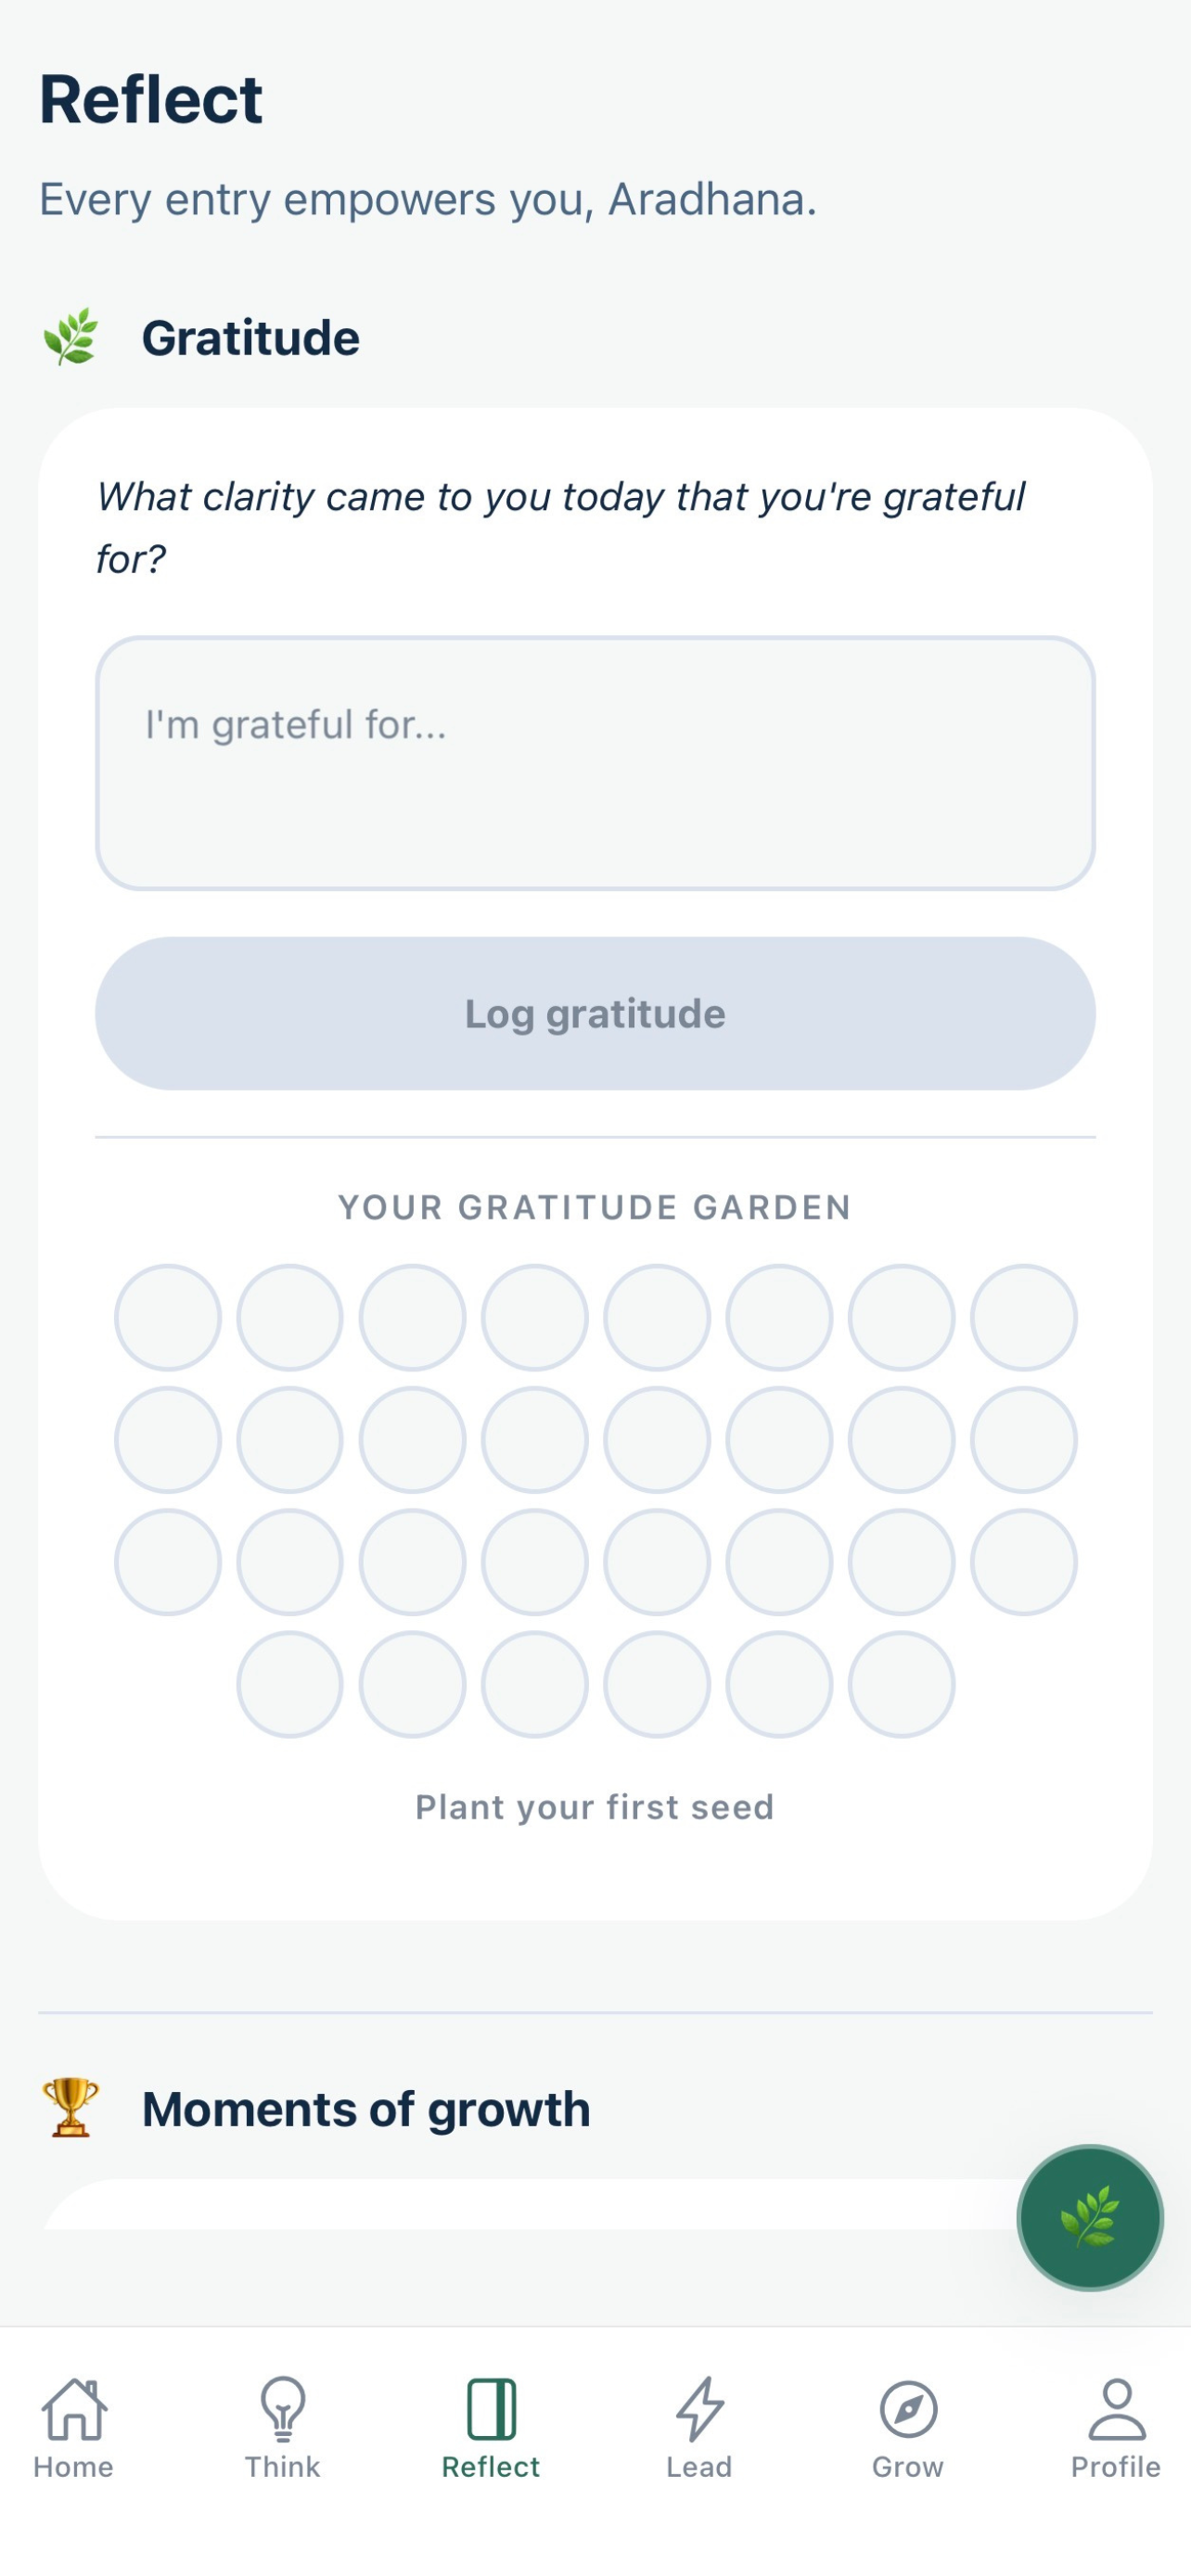Tap the leaf icon beside Gratitude
Screen dimensions: 1191x2576
pos(70,337)
